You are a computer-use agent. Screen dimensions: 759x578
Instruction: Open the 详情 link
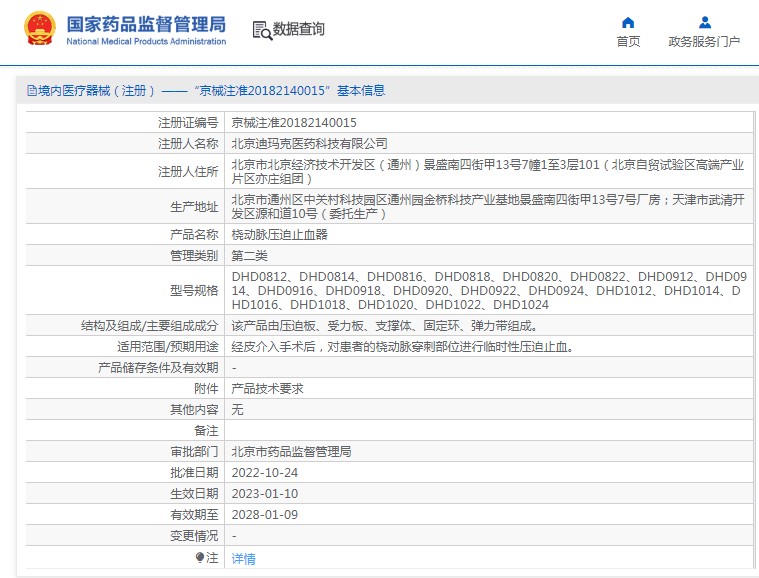[243, 559]
